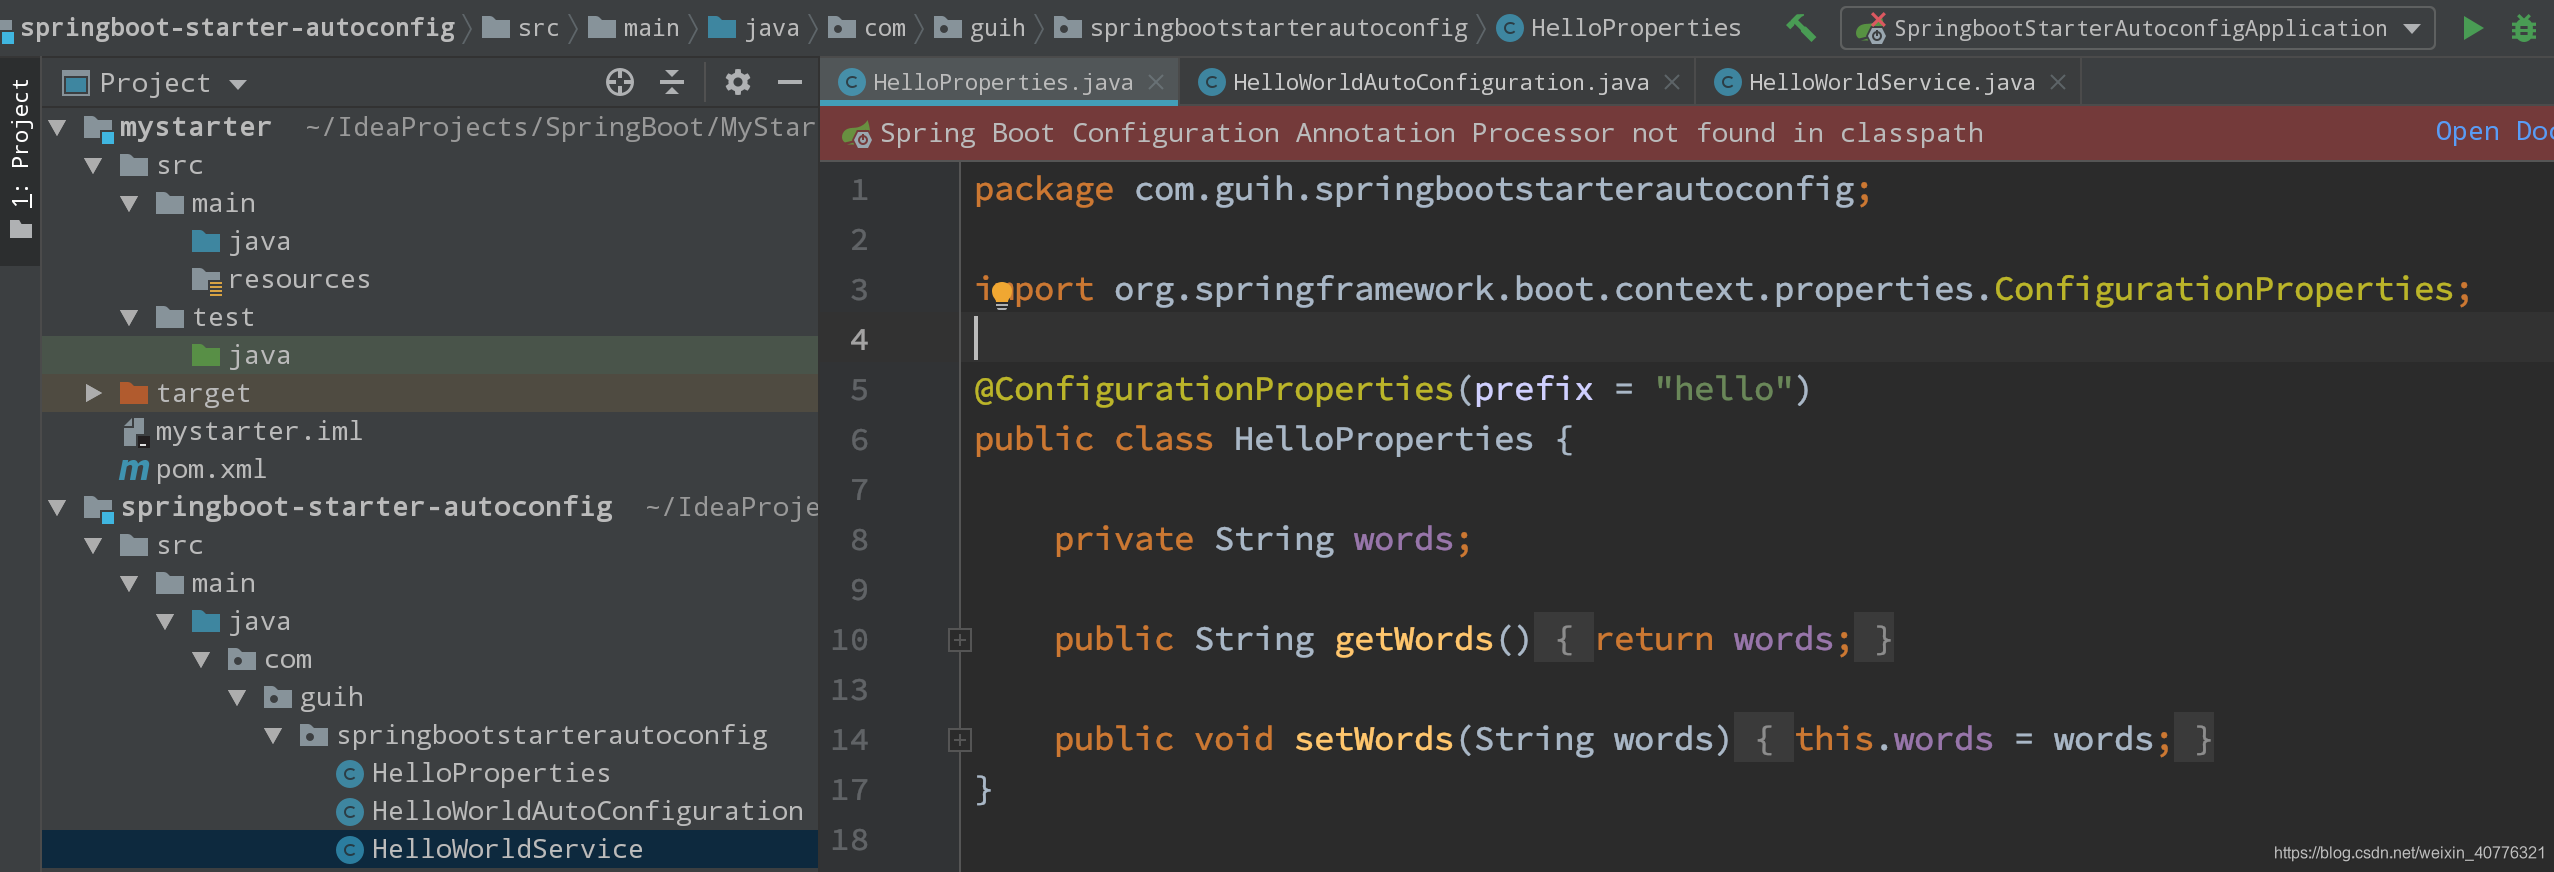This screenshot has width=2554, height=872.
Task: Click the locate/scroll from source target icon
Action: [620, 82]
